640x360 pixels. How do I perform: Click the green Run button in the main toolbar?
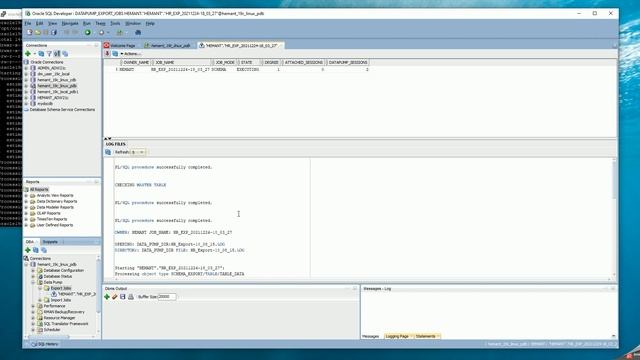click(x=88, y=32)
